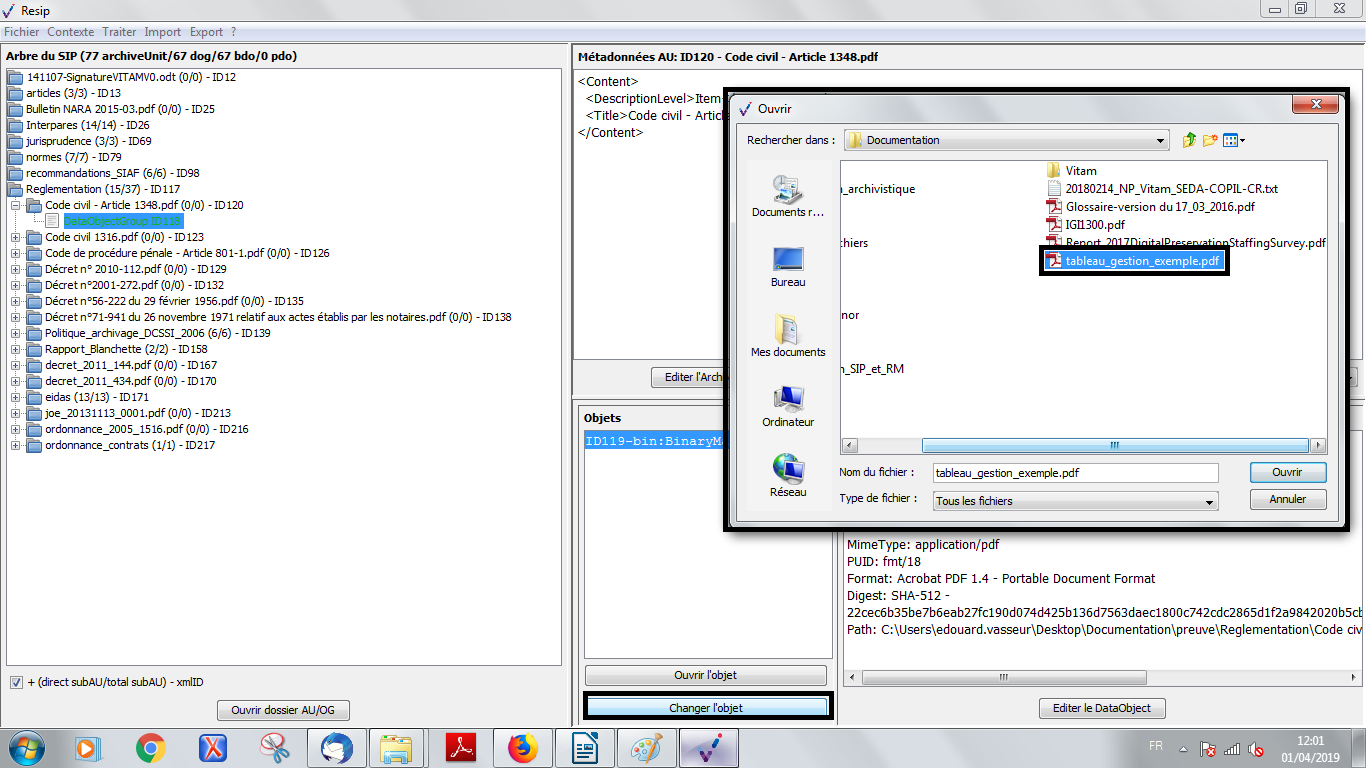Go to Bureau in the places sidebar
The width and height of the screenshot is (1366, 768).
coord(788,267)
